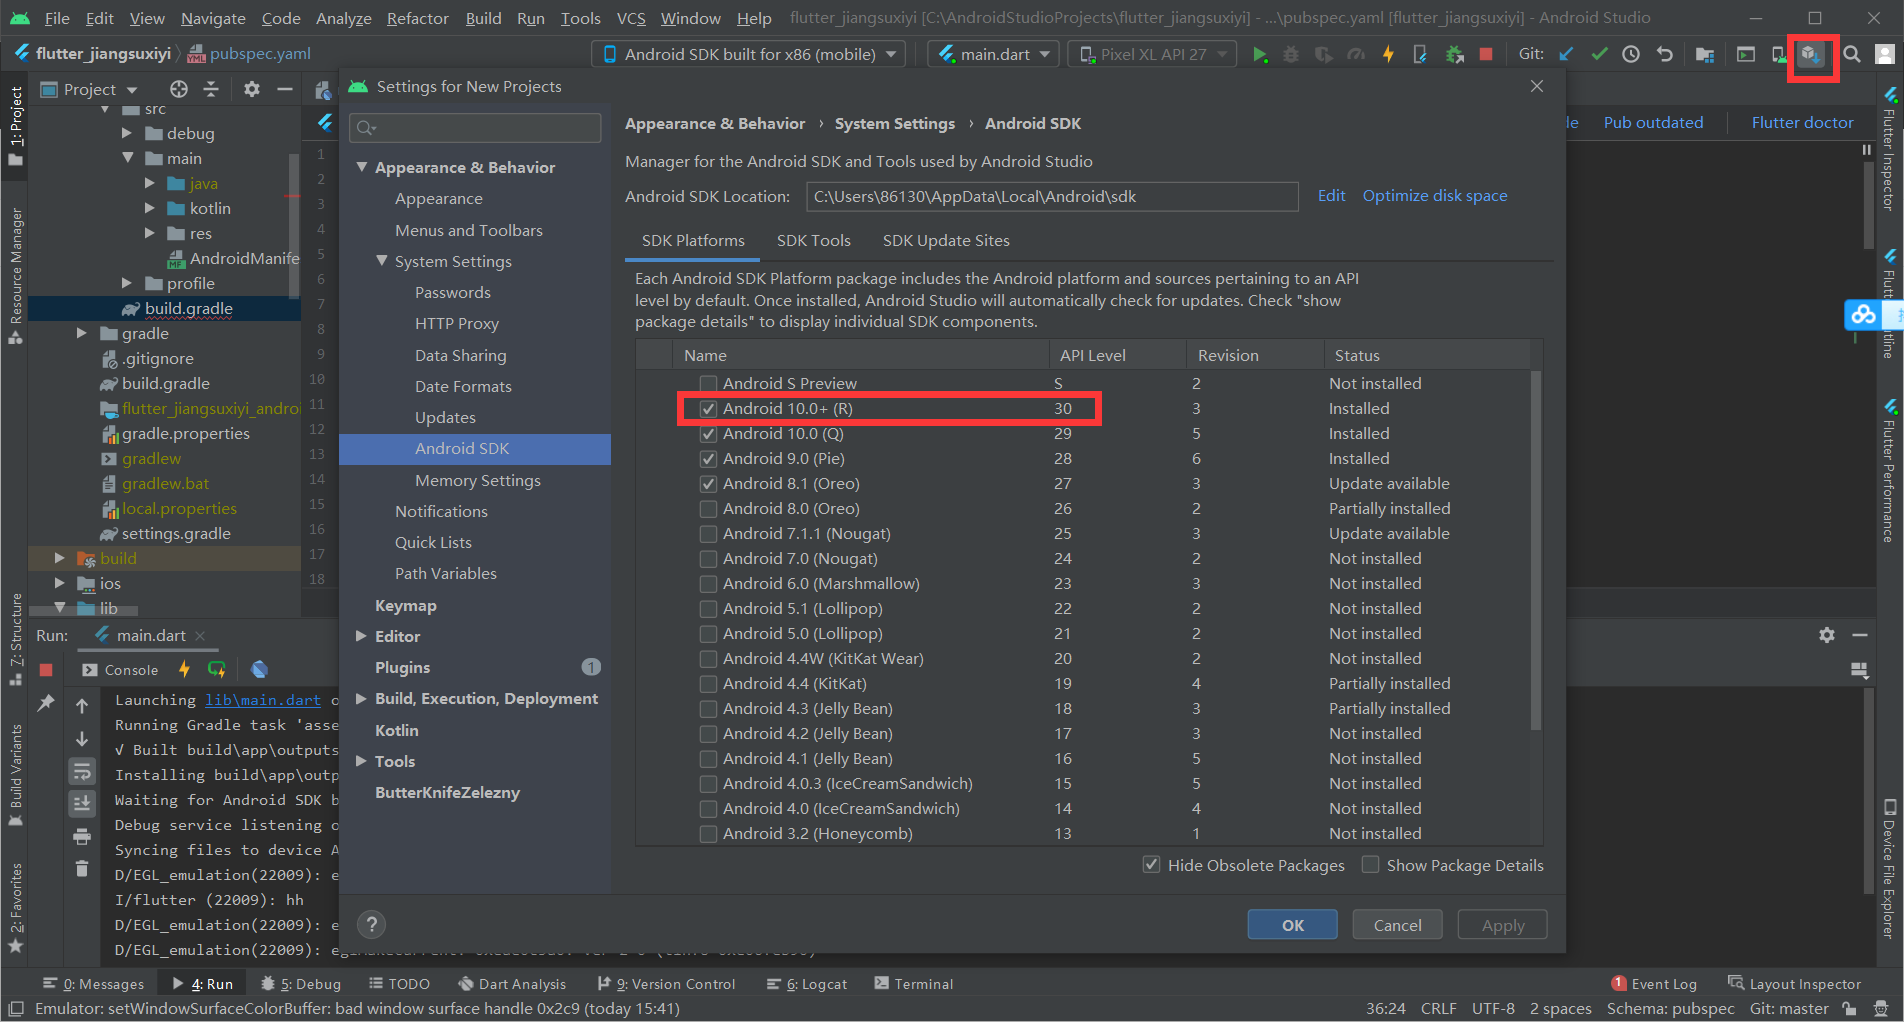This screenshot has height=1022, width=1904.
Task: Click the Android SDK Location path field
Action: 1052,197
